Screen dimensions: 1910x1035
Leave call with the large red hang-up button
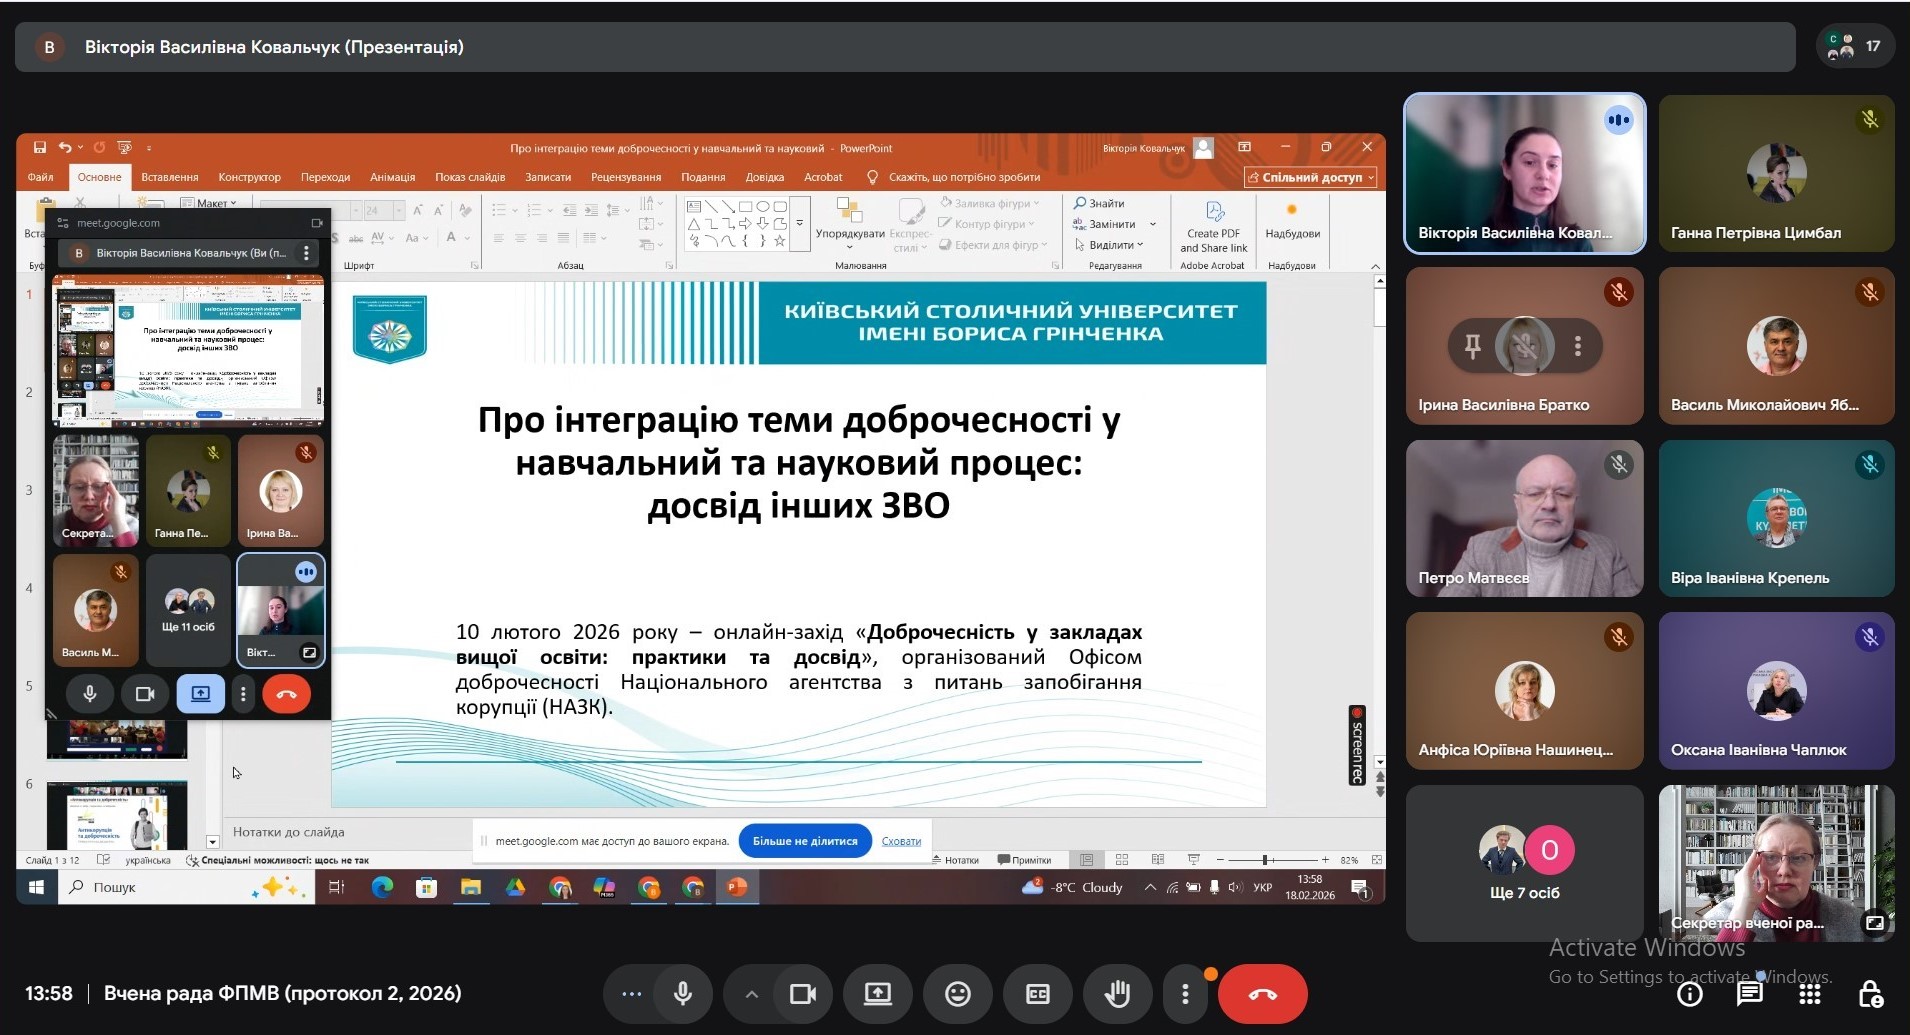click(1262, 994)
